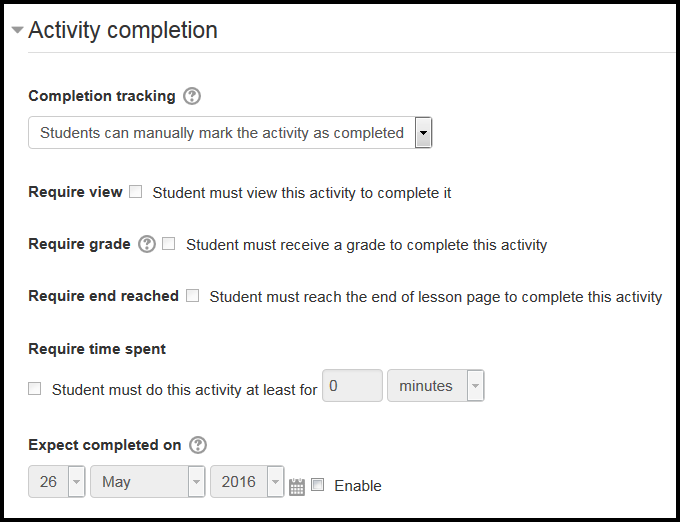Collapse the Activity completion section arrow
This screenshot has height=522, width=680.
tap(17, 30)
